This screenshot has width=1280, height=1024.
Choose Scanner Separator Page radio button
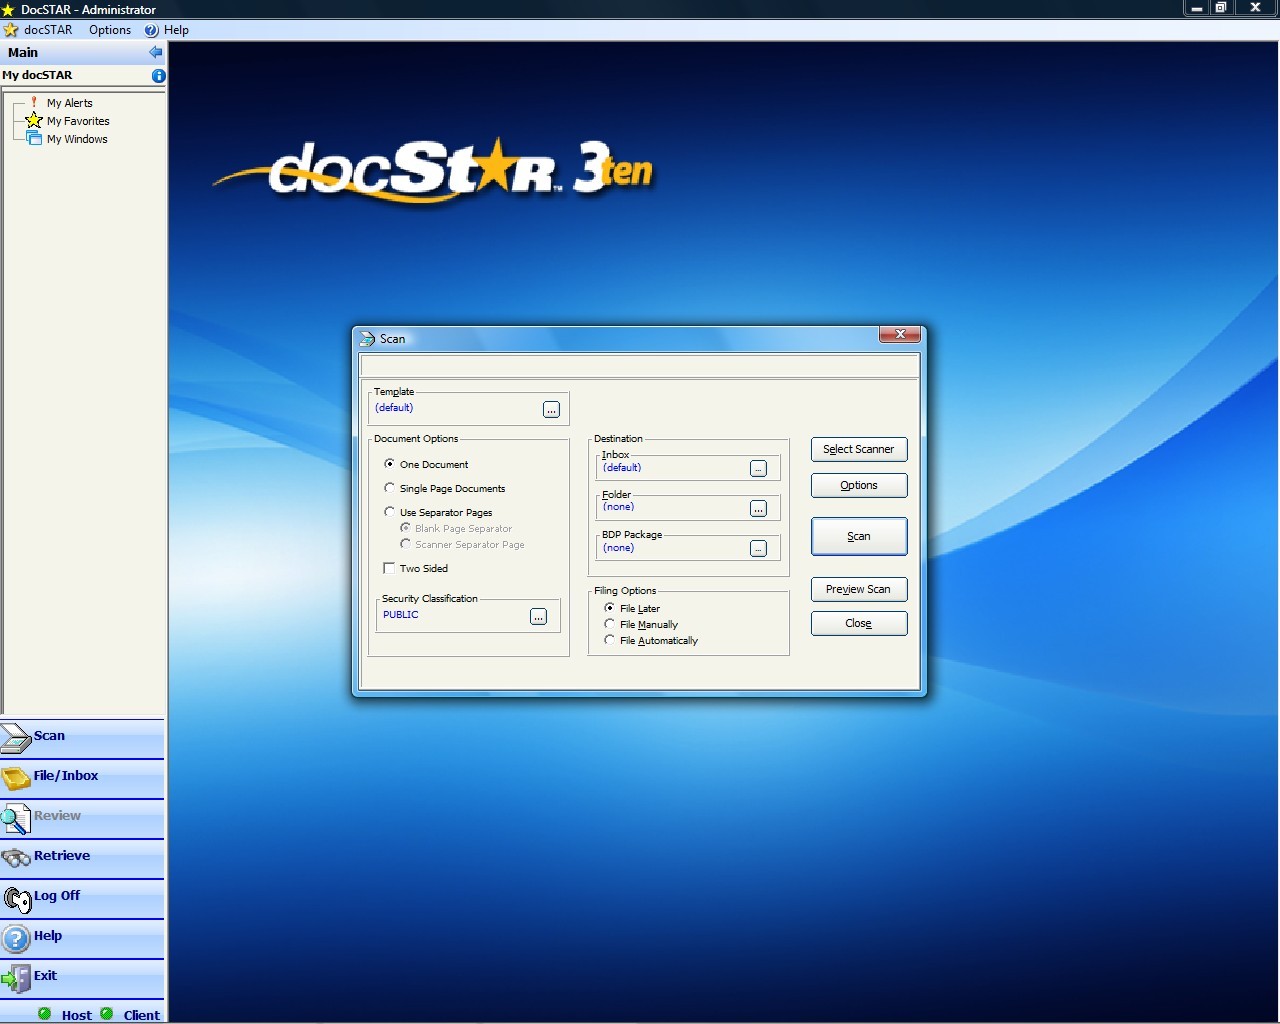tap(405, 544)
